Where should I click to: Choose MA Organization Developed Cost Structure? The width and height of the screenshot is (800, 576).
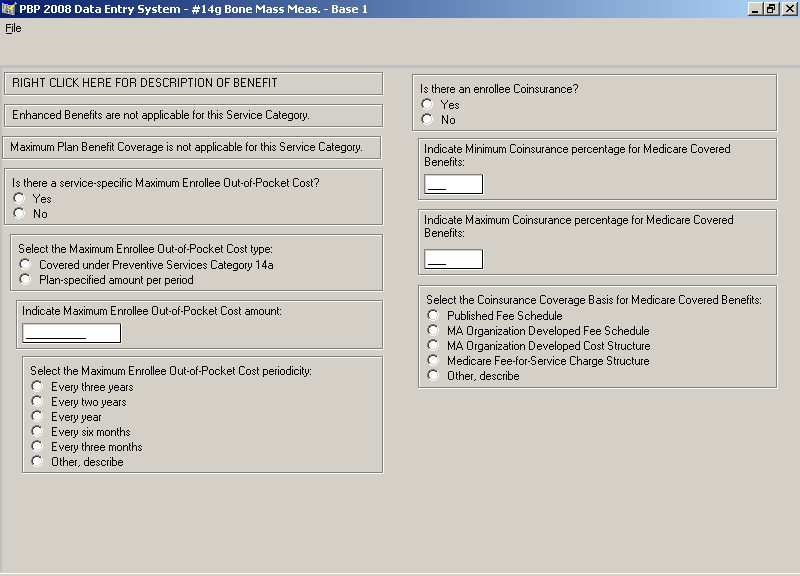(433, 345)
